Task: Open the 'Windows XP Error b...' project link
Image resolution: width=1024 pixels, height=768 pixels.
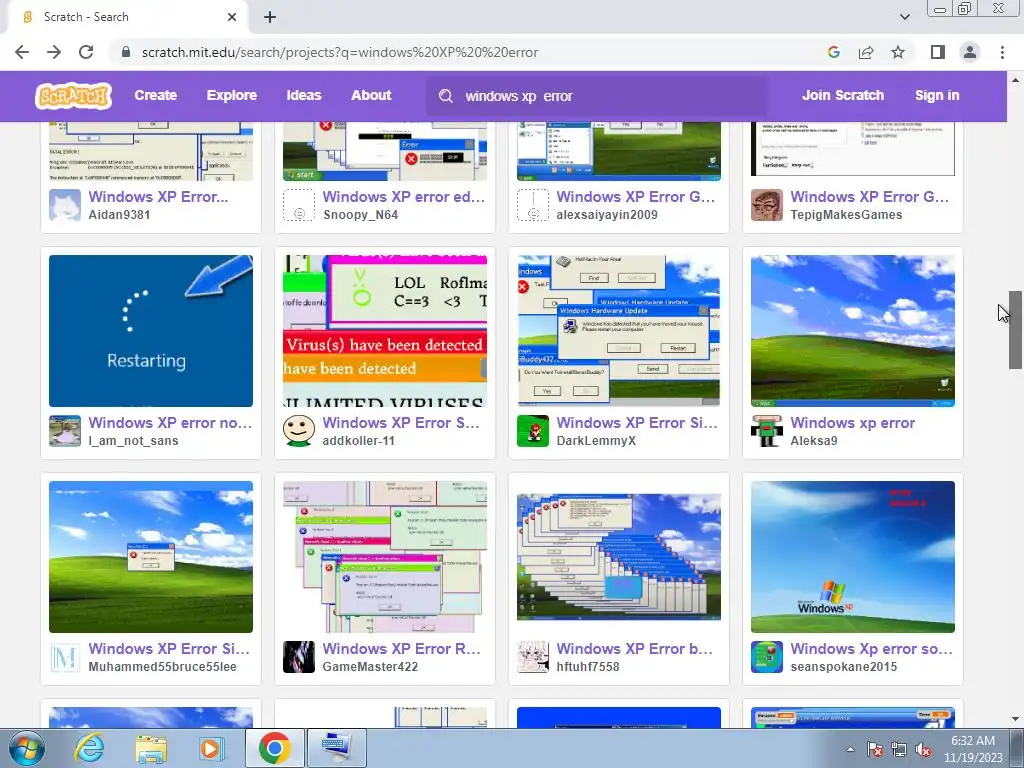Action: click(x=634, y=648)
